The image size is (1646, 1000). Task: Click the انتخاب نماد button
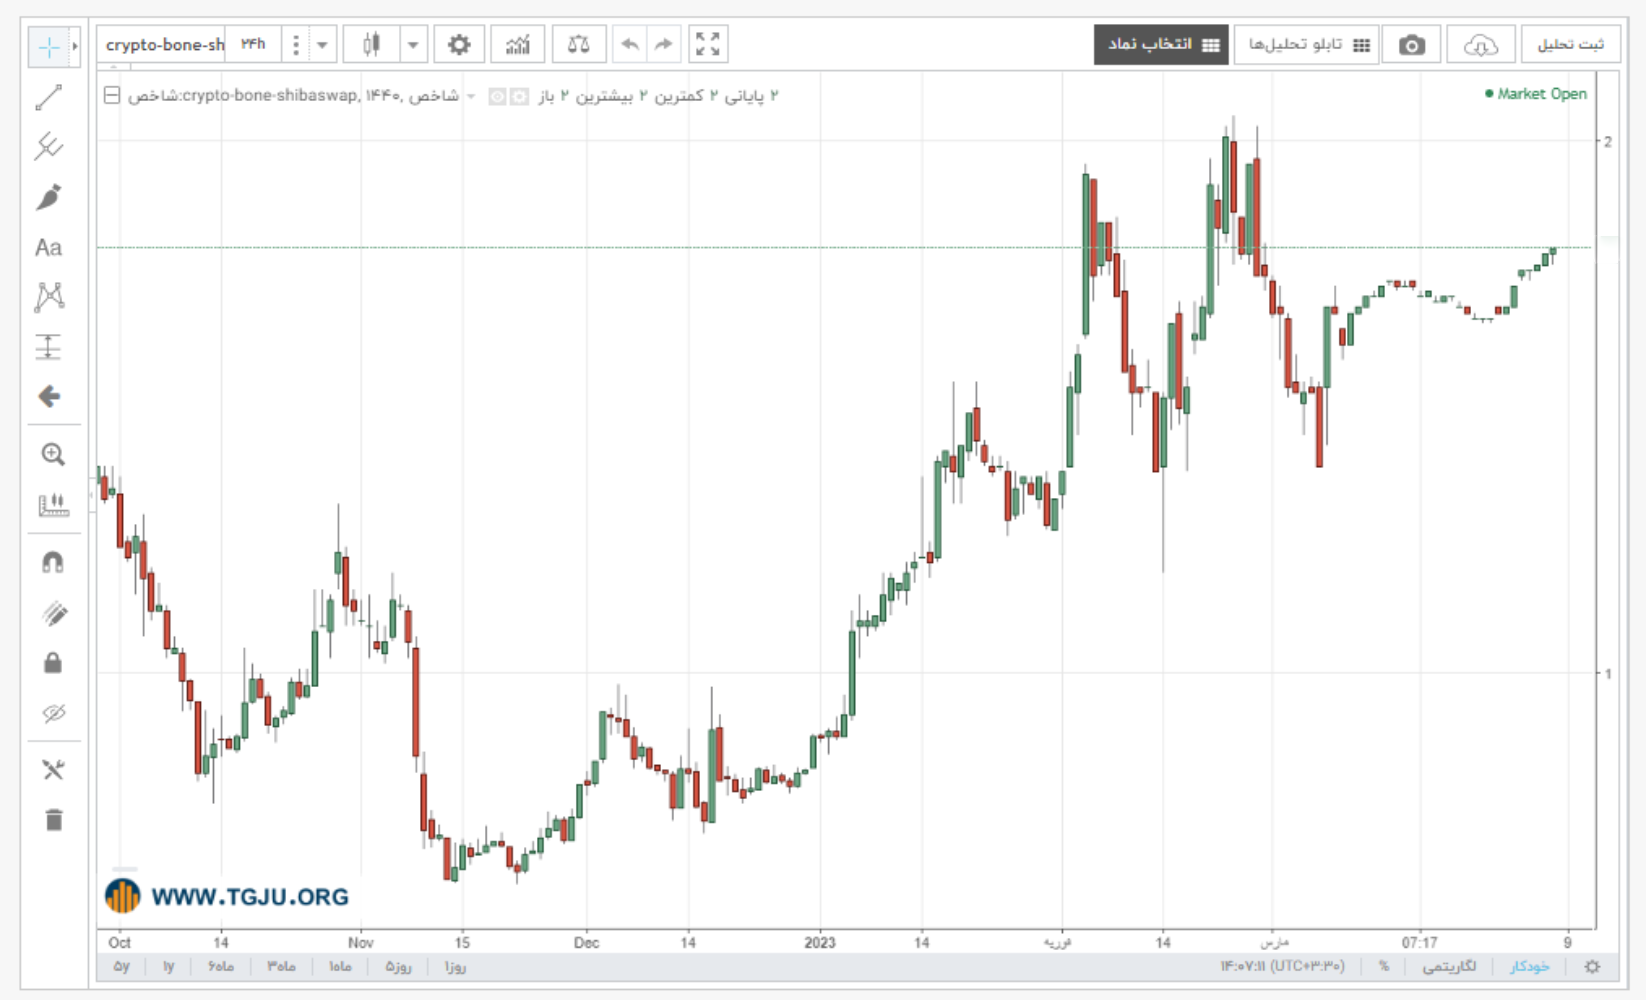1161,45
